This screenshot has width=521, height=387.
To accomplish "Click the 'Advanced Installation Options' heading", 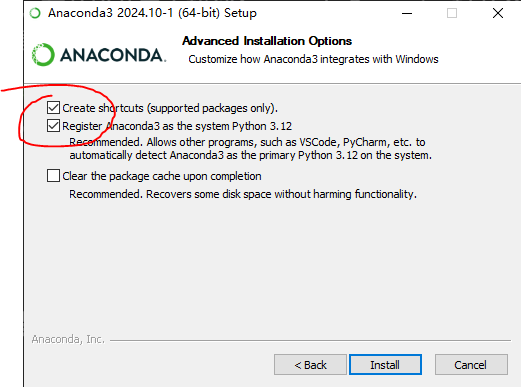I will [267, 41].
